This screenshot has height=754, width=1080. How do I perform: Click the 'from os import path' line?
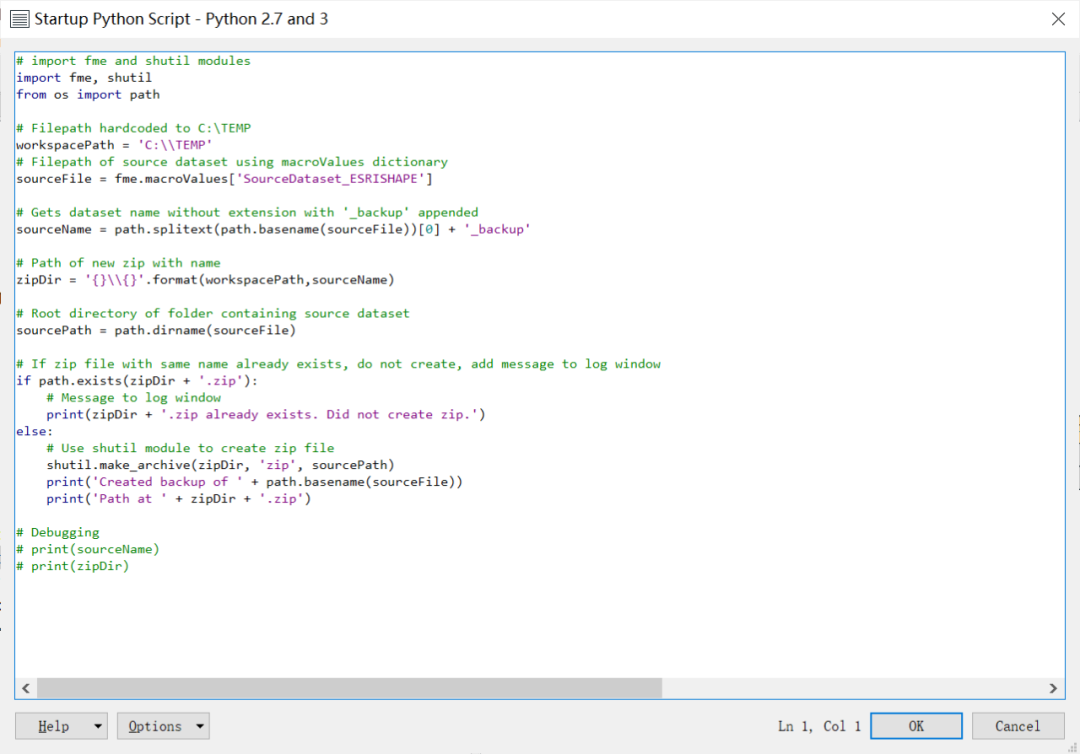click(88, 94)
